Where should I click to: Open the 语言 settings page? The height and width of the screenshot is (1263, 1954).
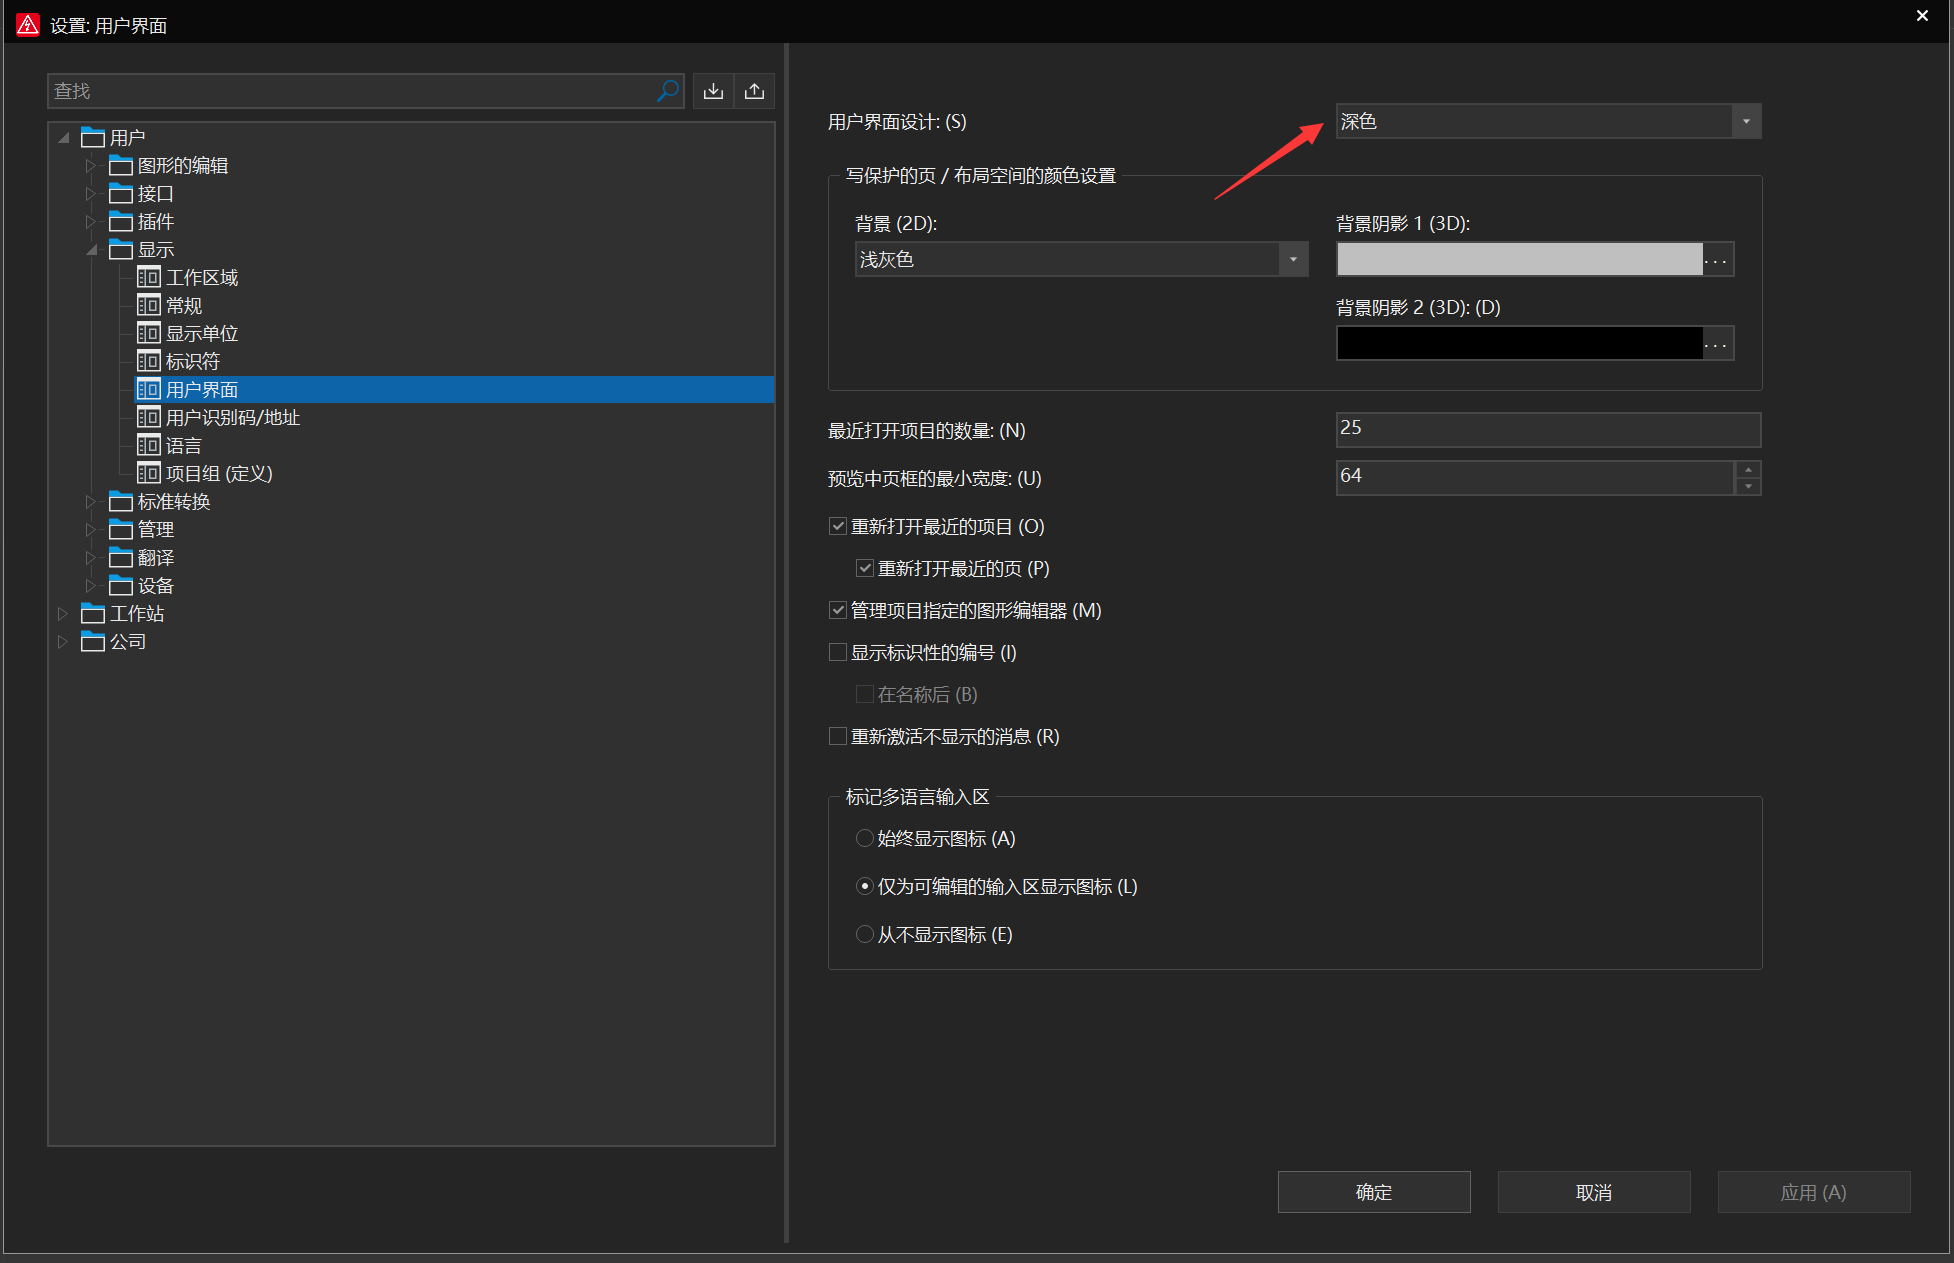click(x=183, y=445)
